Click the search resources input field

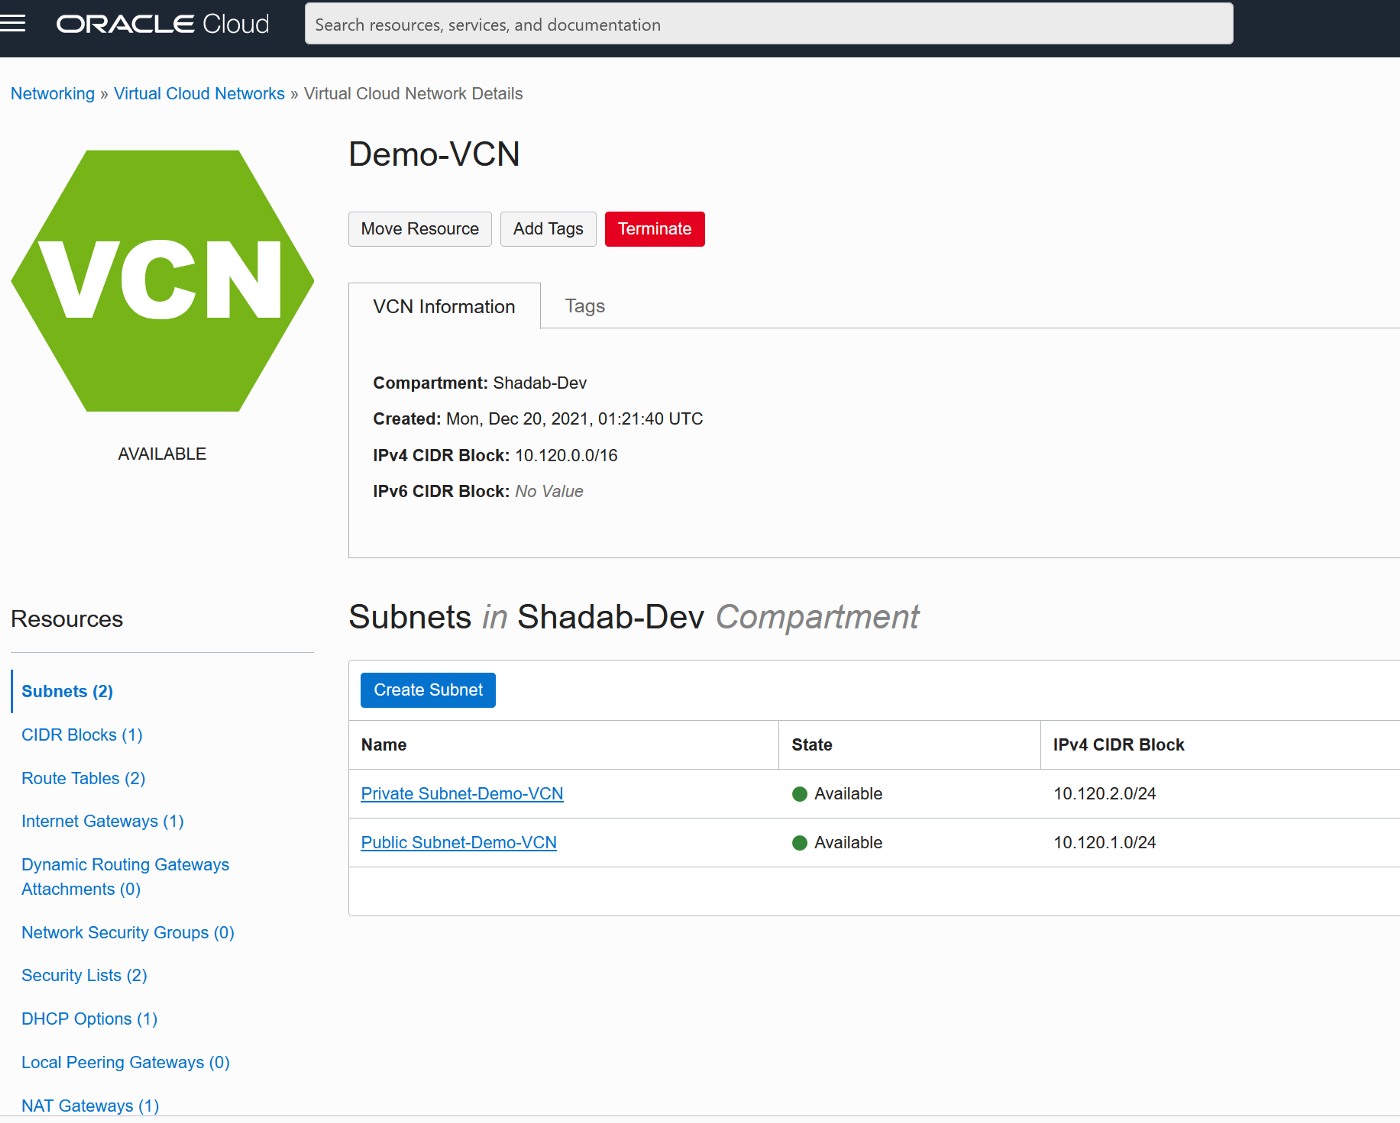pyautogui.click(x=768, y=24)
